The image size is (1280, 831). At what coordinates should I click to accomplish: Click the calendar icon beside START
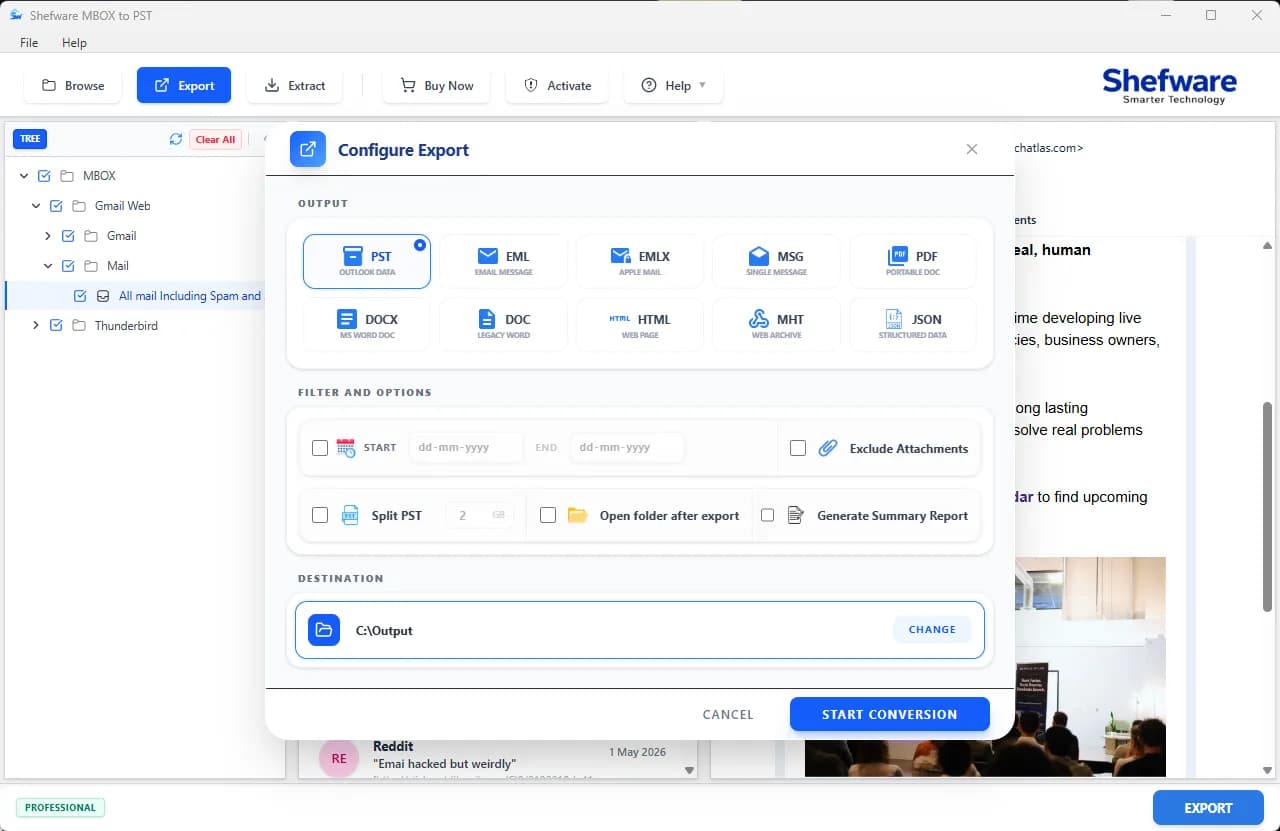346,448
